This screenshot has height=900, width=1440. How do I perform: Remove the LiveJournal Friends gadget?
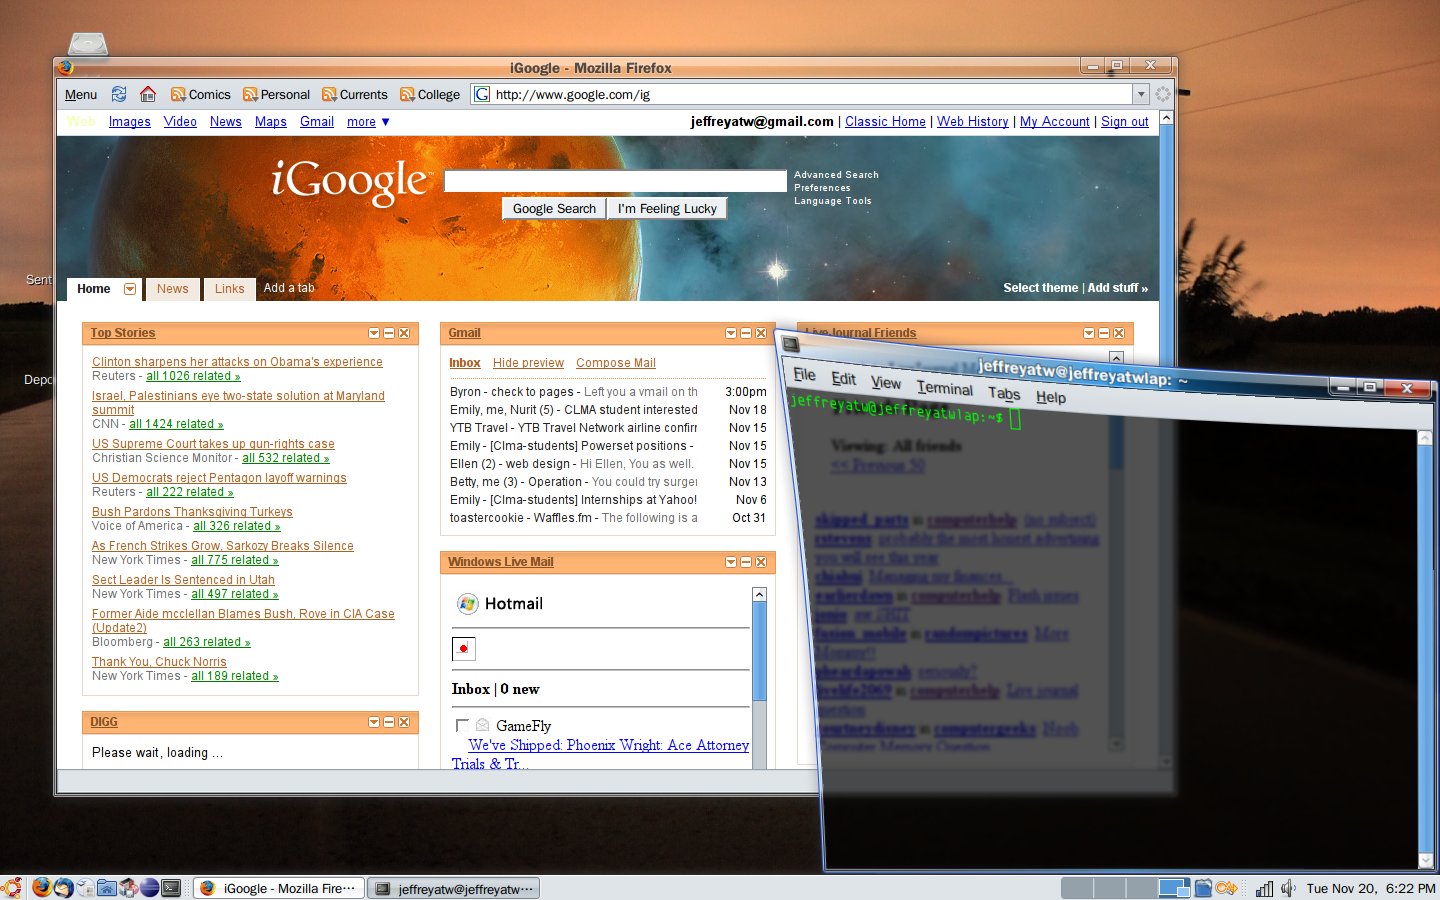(1119, 333)
